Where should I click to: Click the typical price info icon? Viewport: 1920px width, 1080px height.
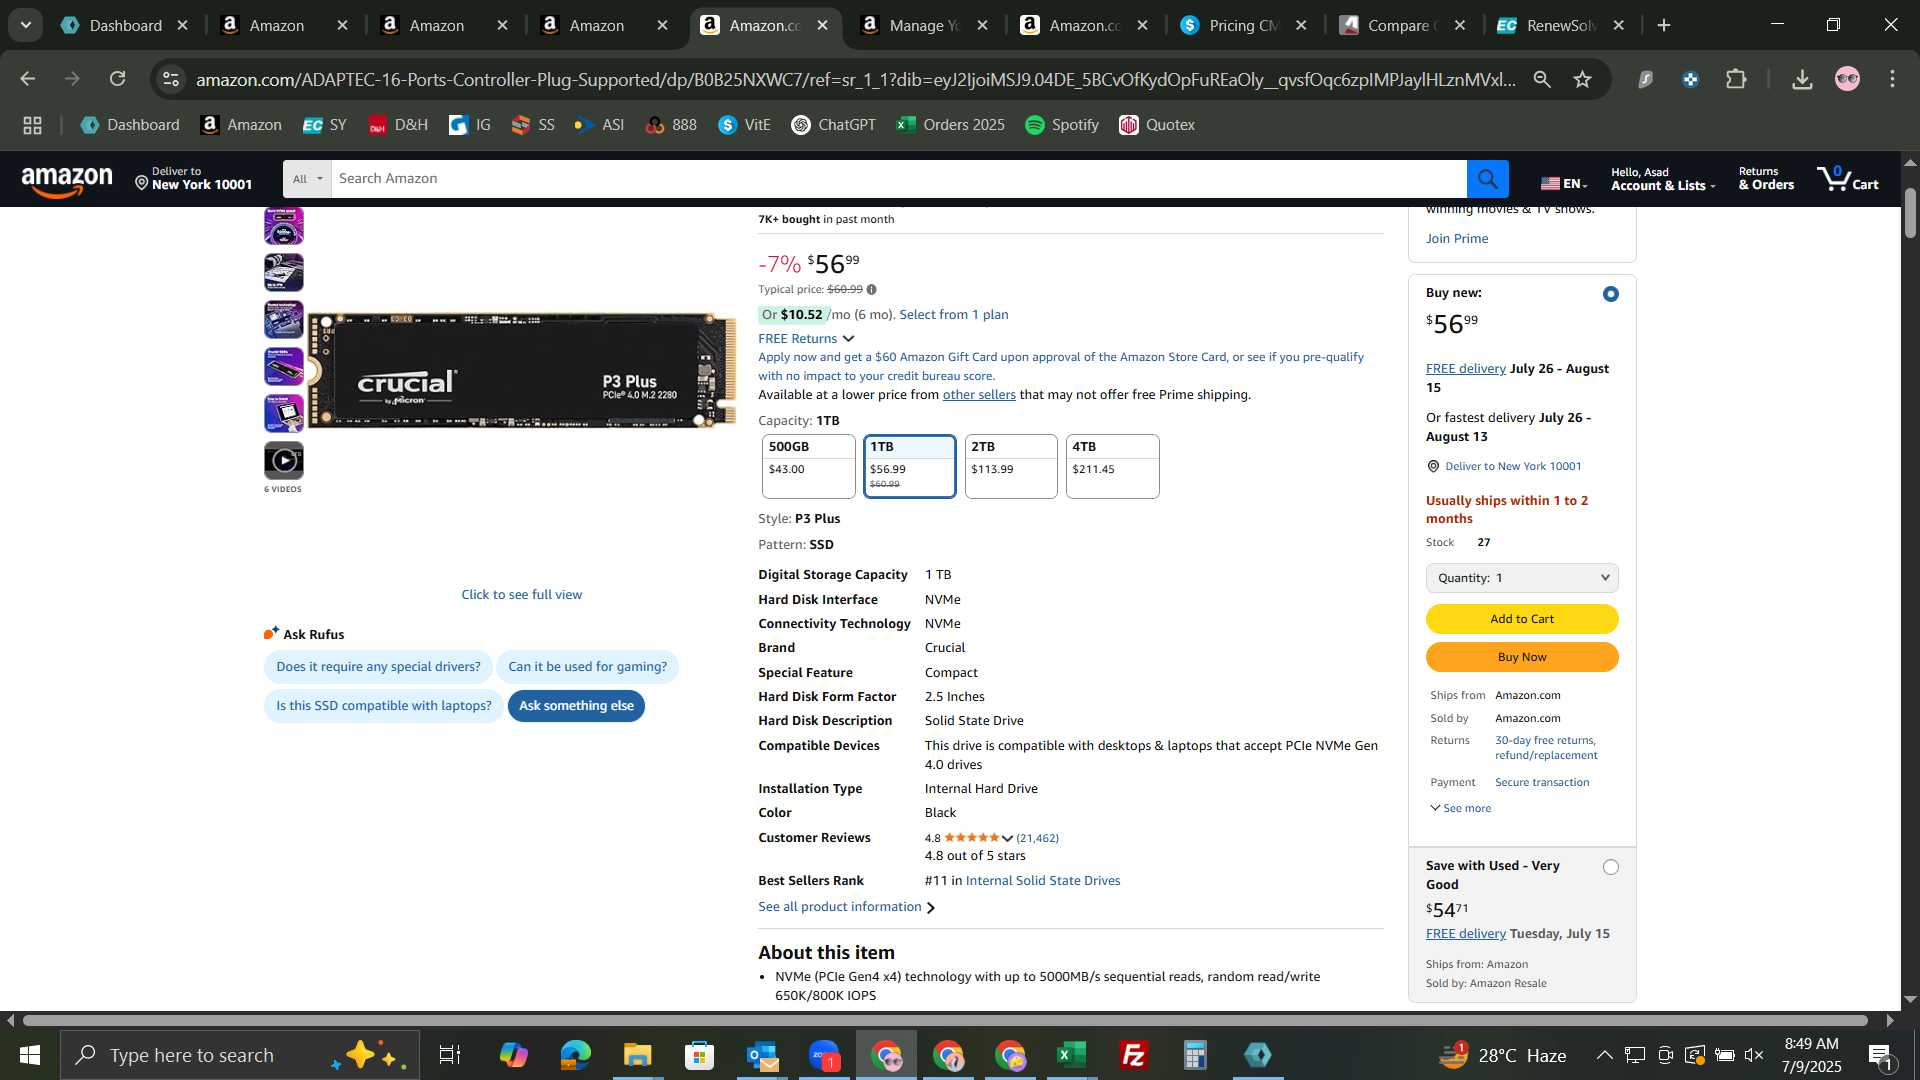tap(871, 290)
